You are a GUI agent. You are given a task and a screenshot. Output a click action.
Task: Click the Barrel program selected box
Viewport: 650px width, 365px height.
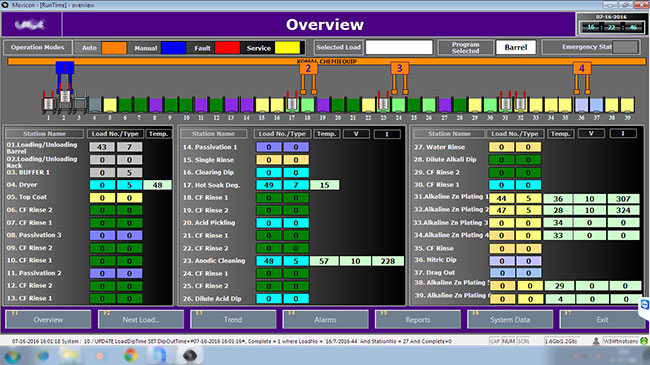click(516, 47)
